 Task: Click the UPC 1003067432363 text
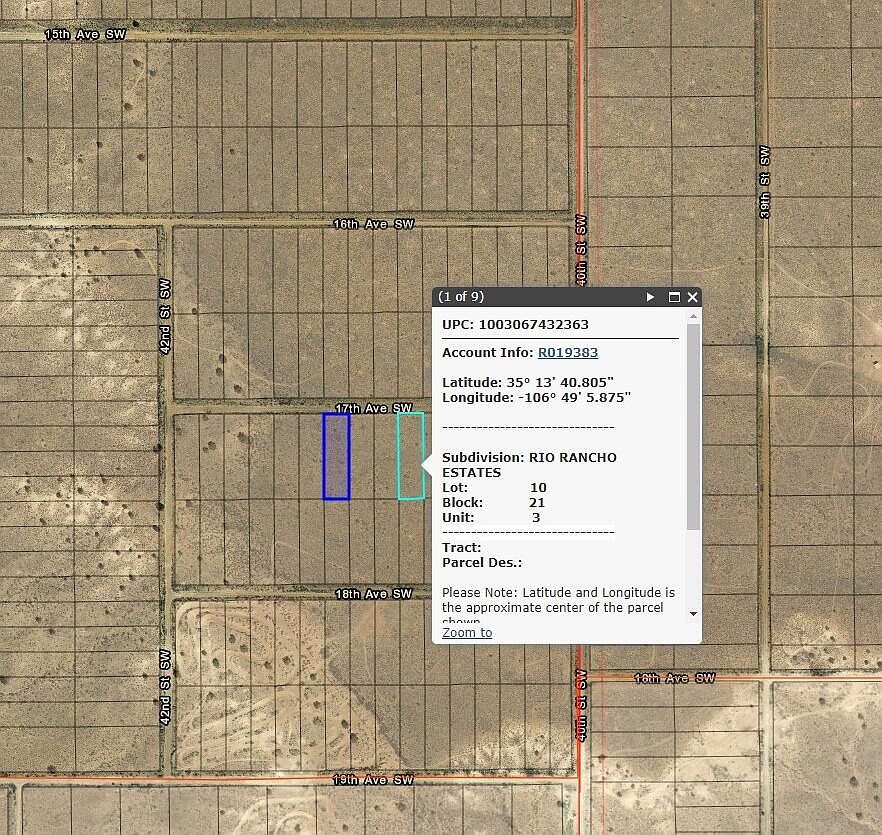(x=515, y=324)
